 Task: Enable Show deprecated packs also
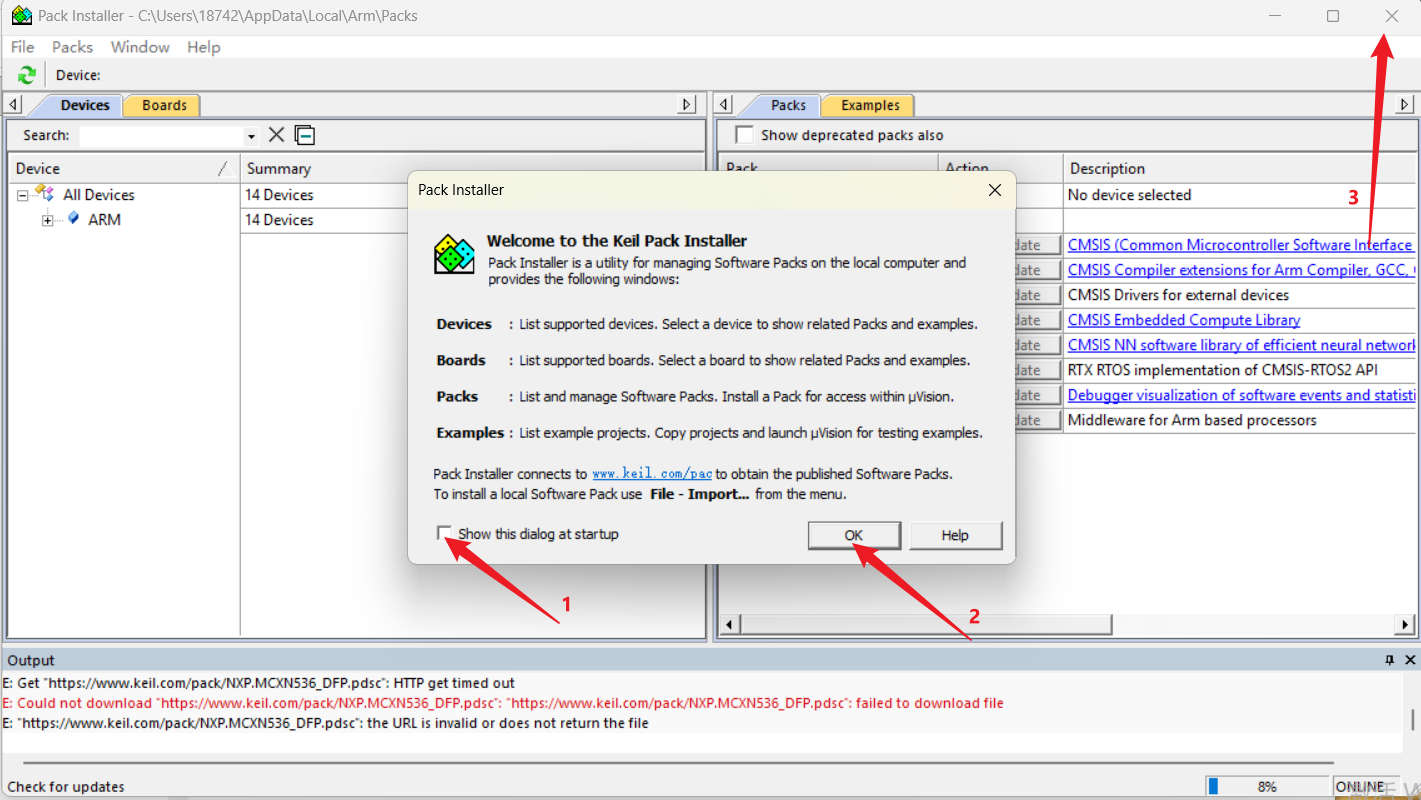[x=744, y=135]
